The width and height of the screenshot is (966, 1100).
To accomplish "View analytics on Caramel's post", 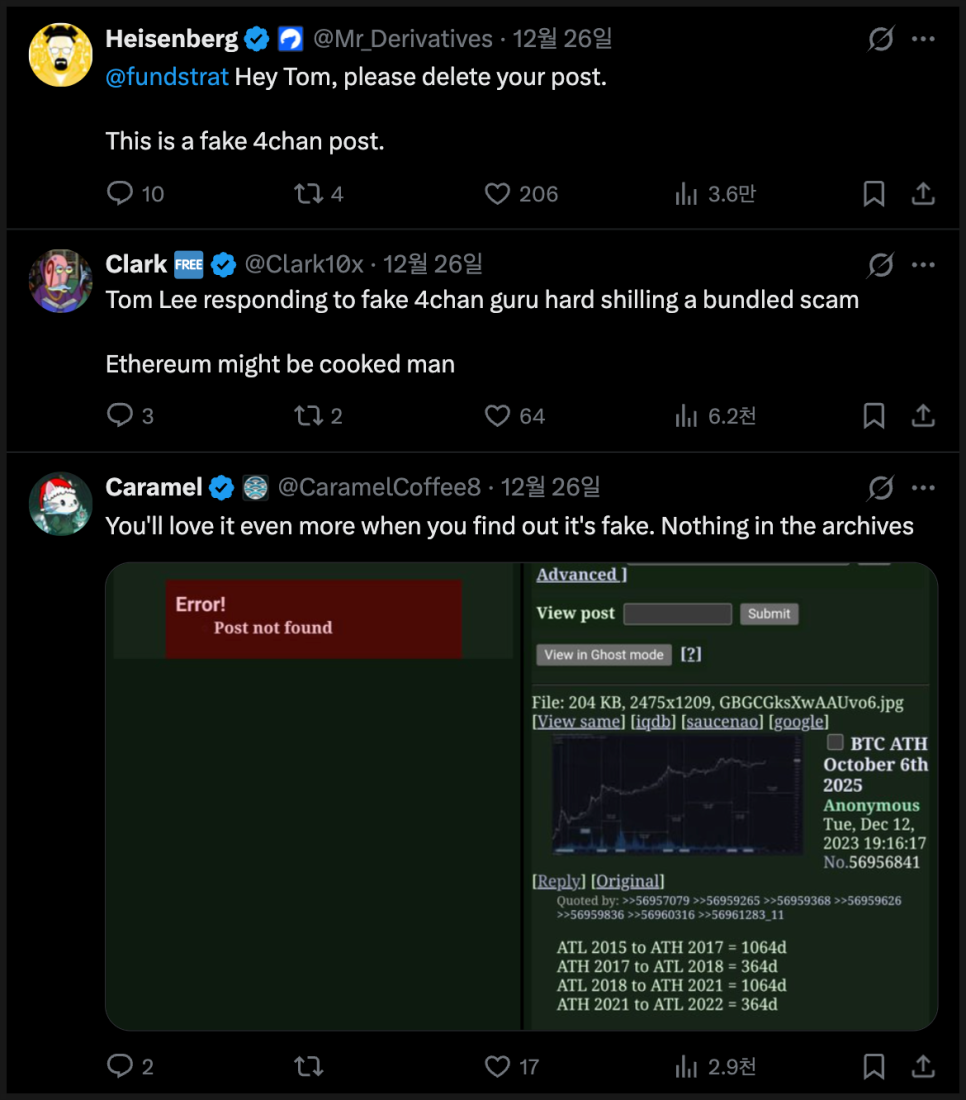I will 686,1067.
